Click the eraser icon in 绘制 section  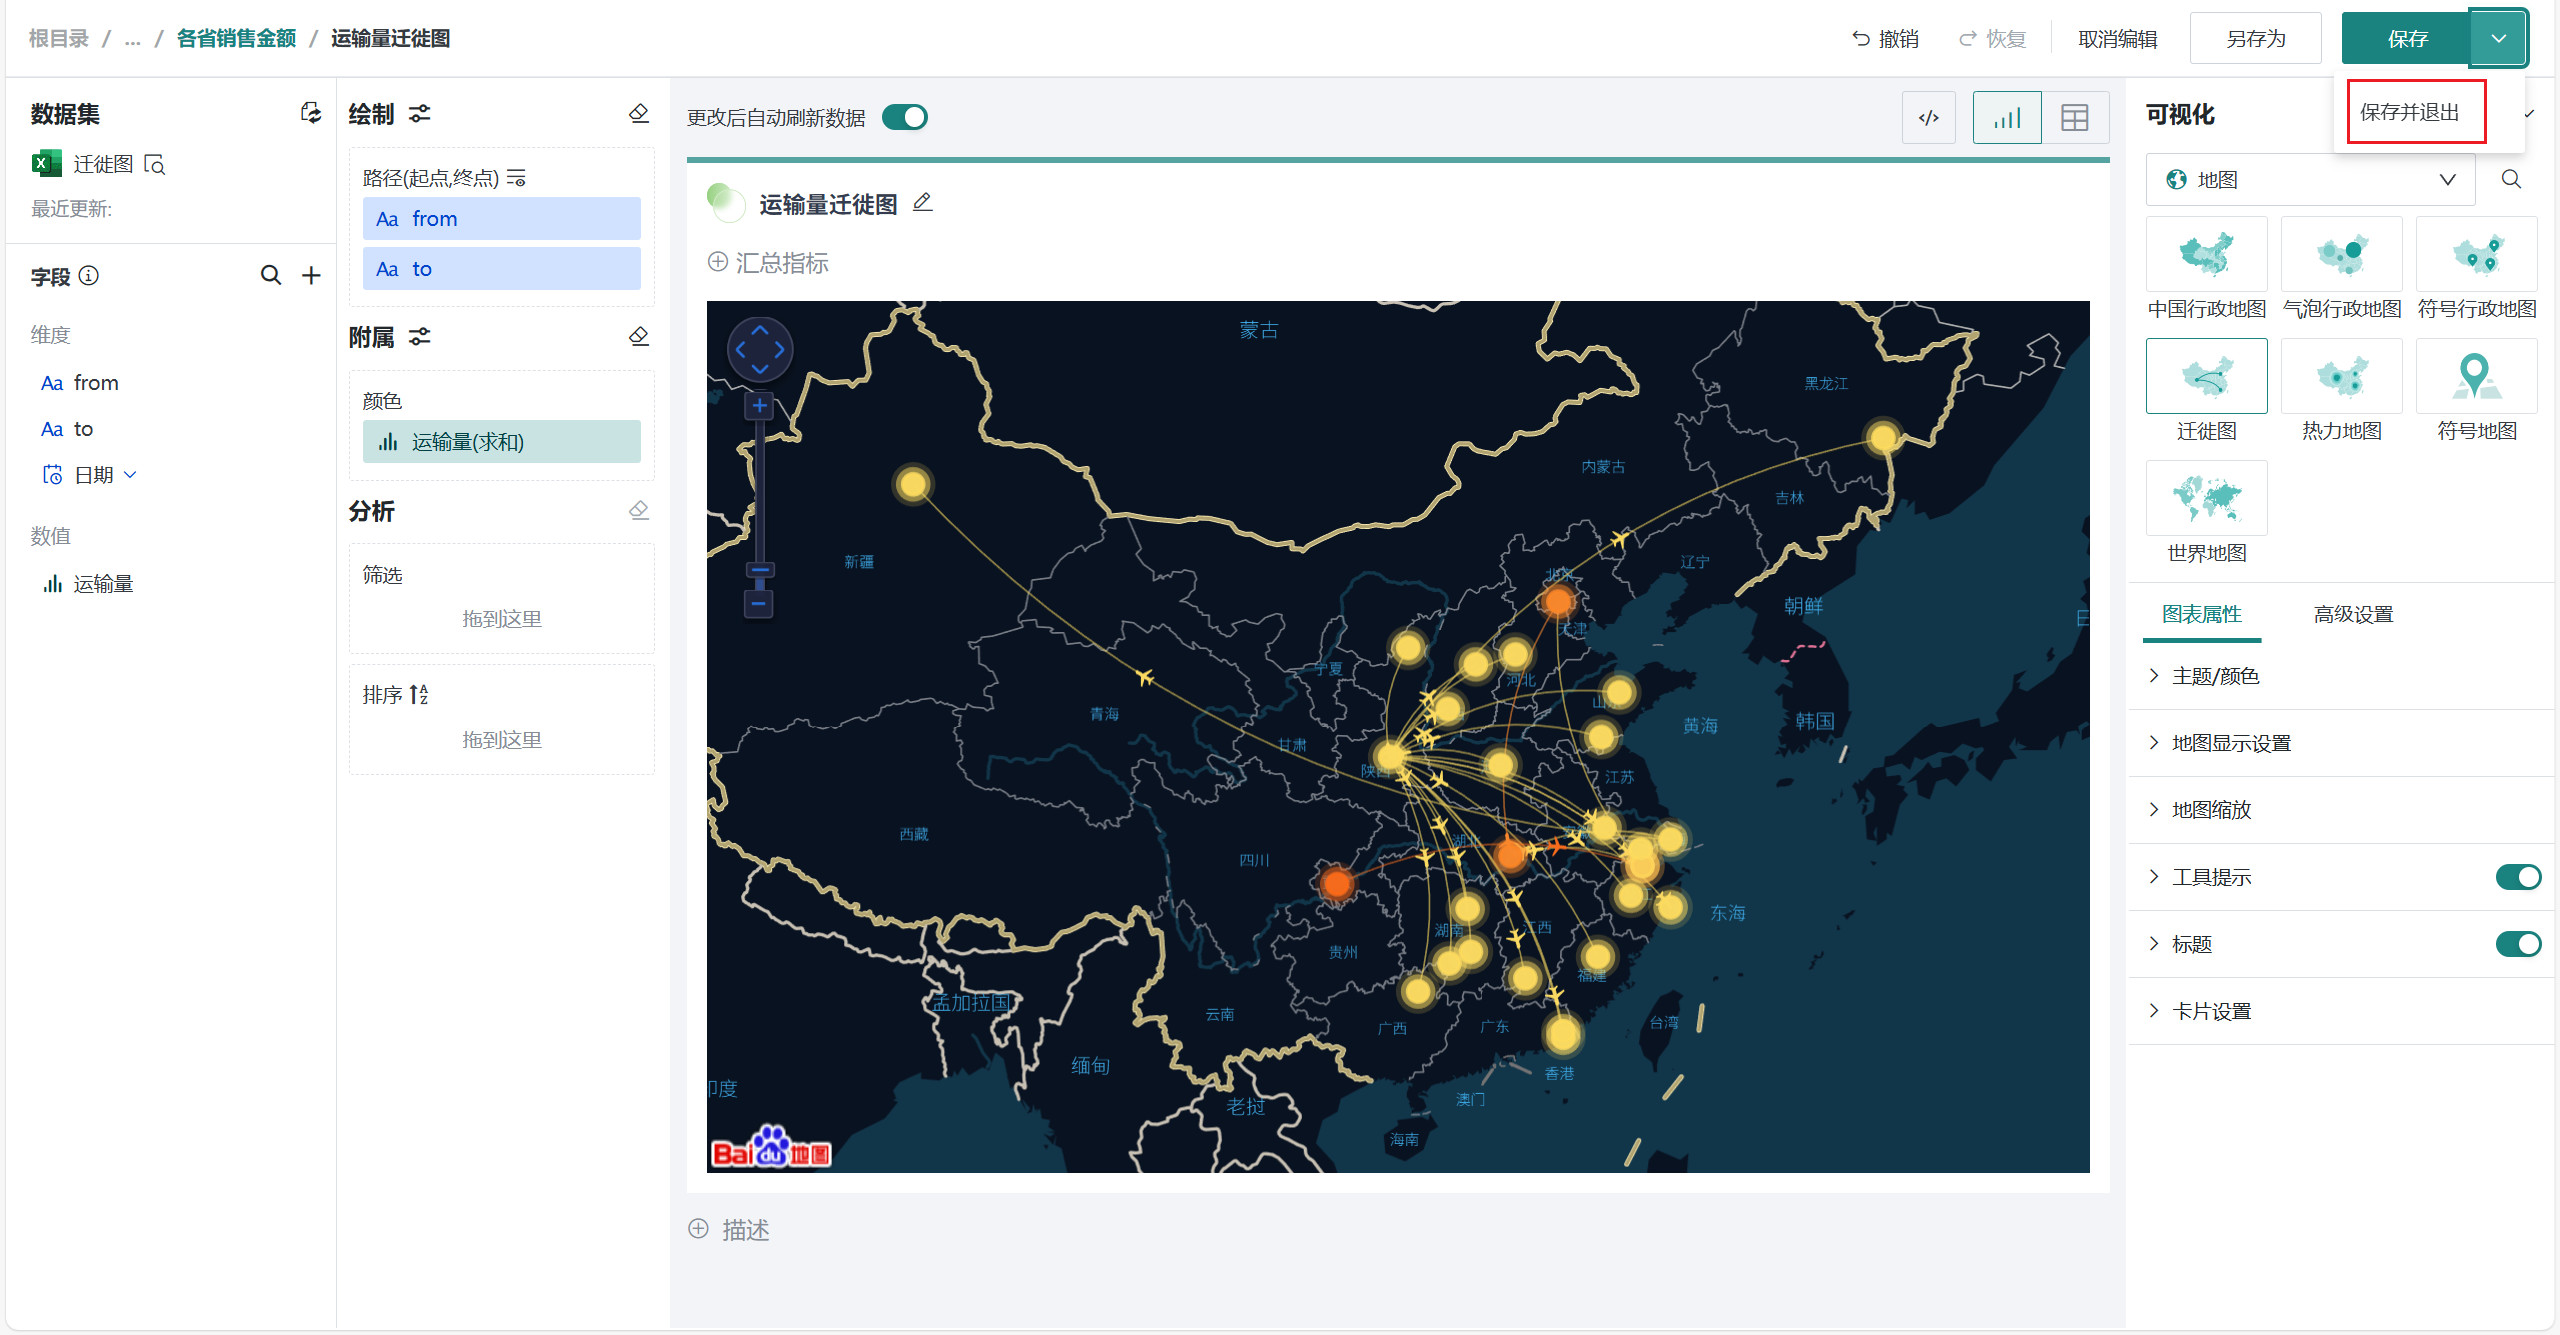point(639,113)
